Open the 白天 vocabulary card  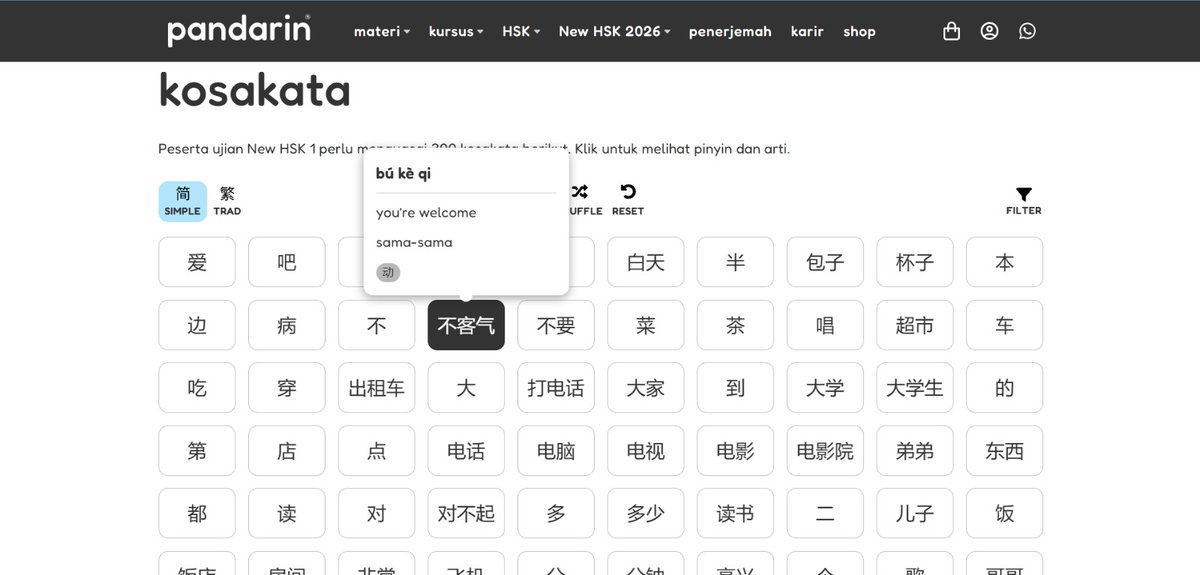click(x=646, y=262)
